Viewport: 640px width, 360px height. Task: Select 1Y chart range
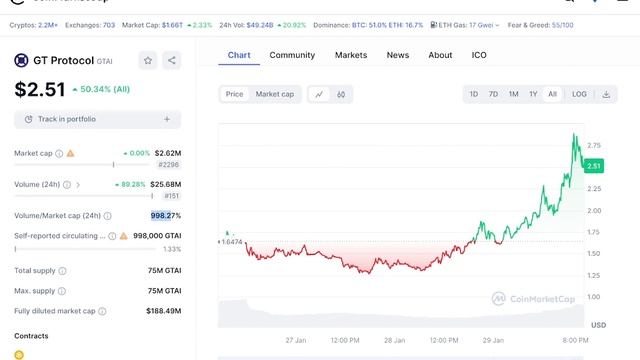click(x=533, y=94)
